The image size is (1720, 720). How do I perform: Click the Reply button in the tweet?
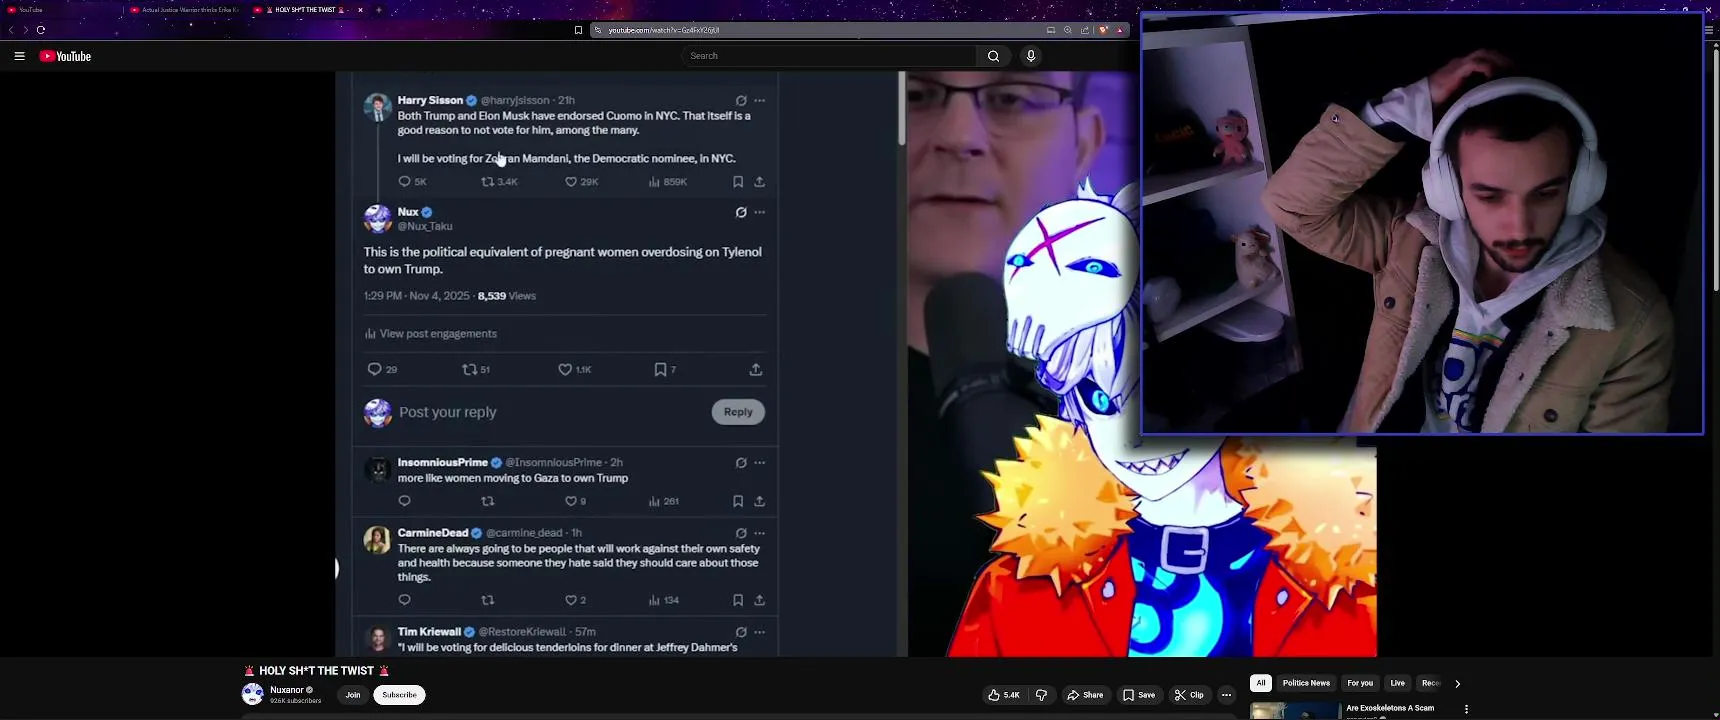click(x=738, y=412)
